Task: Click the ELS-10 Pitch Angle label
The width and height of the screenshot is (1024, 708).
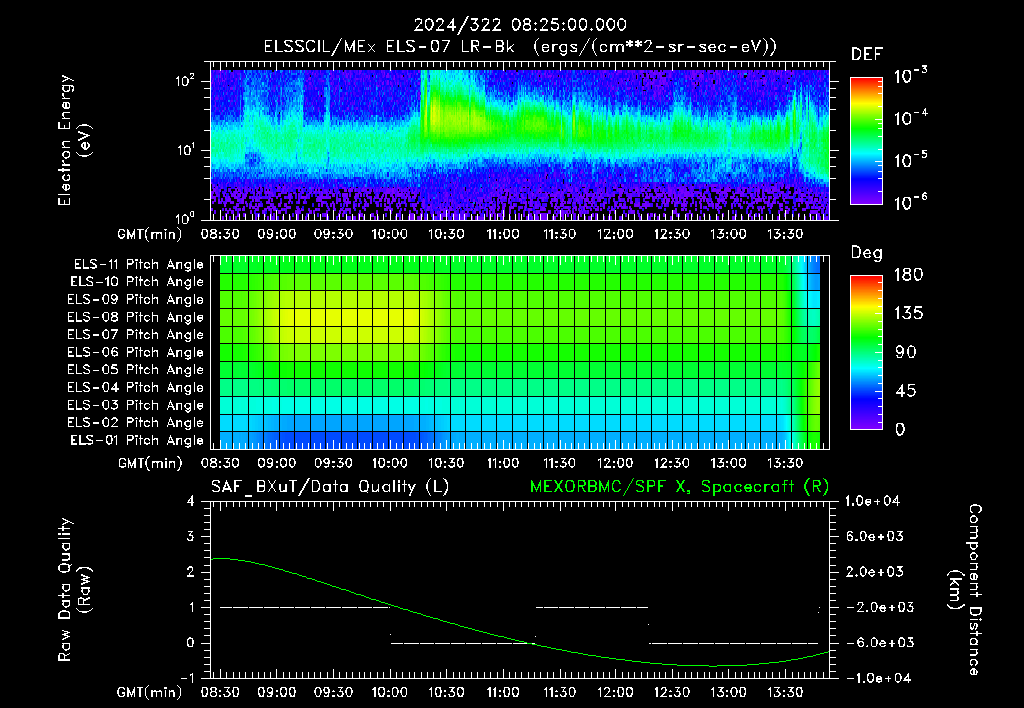Action: pos(137,282)
